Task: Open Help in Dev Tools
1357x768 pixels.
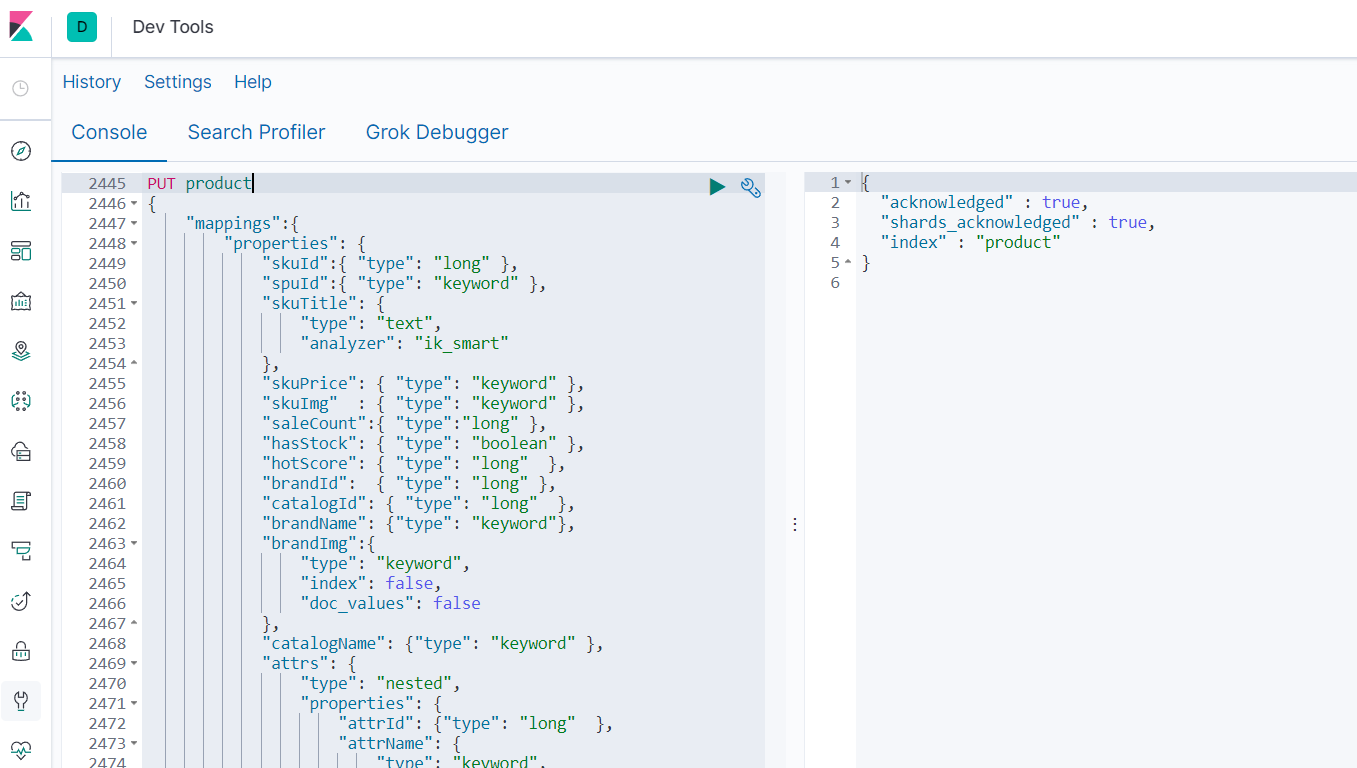Action: (x=253, y=82)
